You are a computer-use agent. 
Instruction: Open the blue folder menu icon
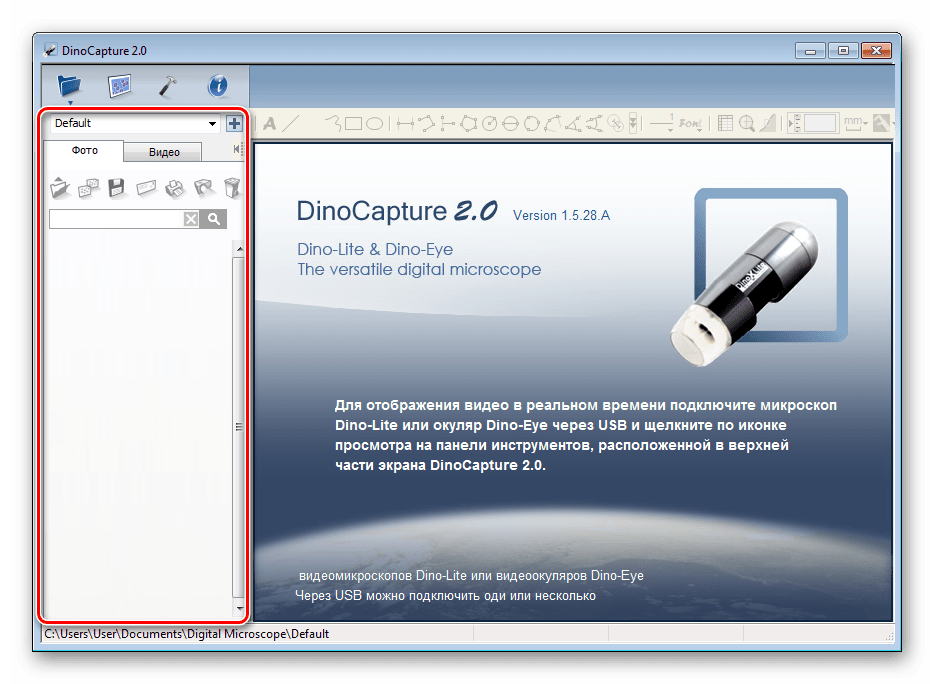point(69,86)
